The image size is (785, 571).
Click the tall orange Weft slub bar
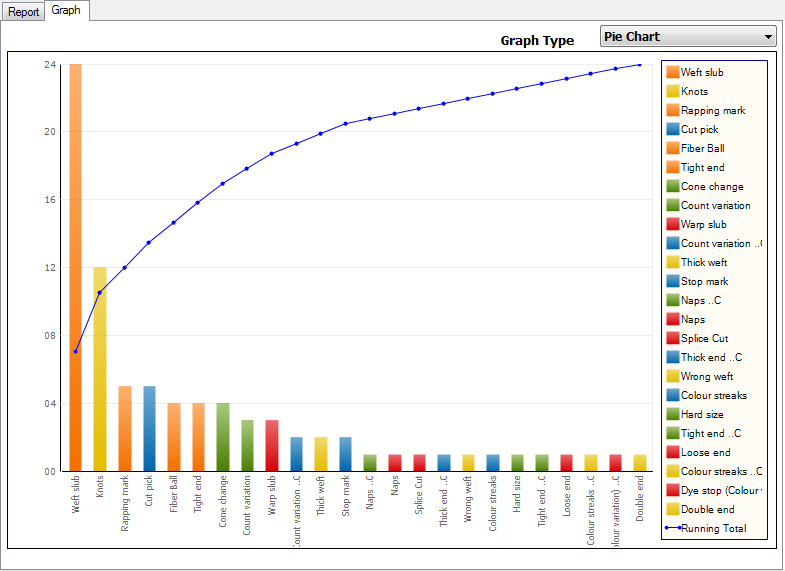click(76, 268)
